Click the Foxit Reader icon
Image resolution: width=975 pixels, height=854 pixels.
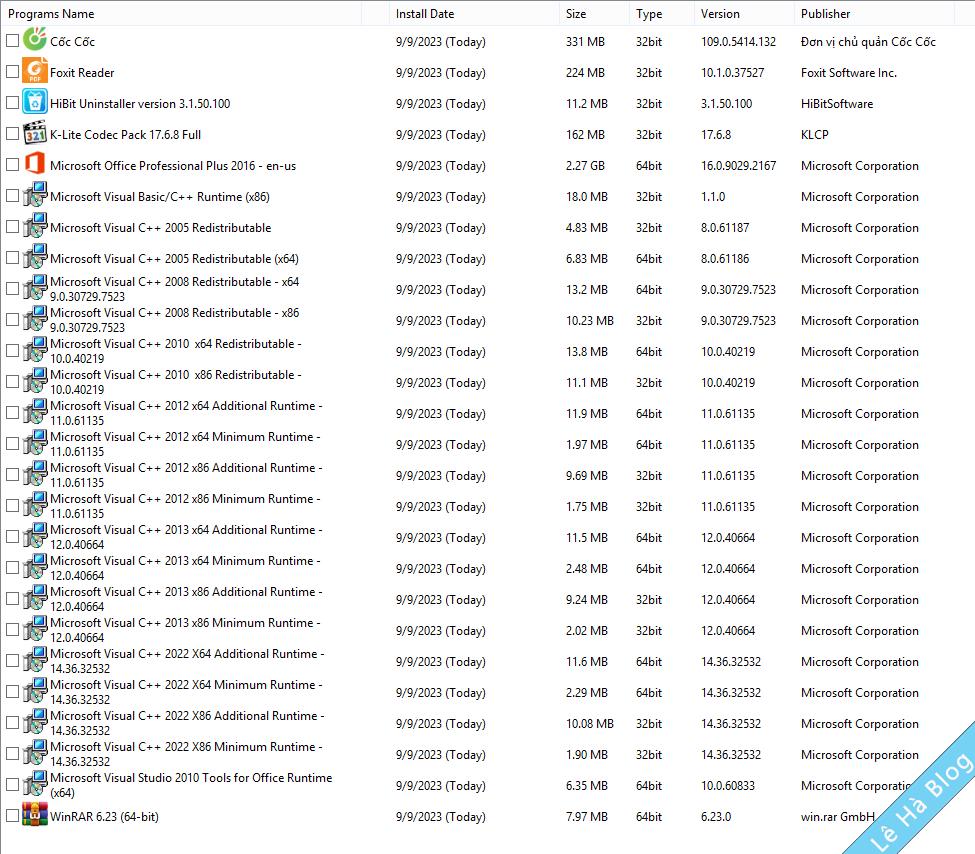pos(35,71)
